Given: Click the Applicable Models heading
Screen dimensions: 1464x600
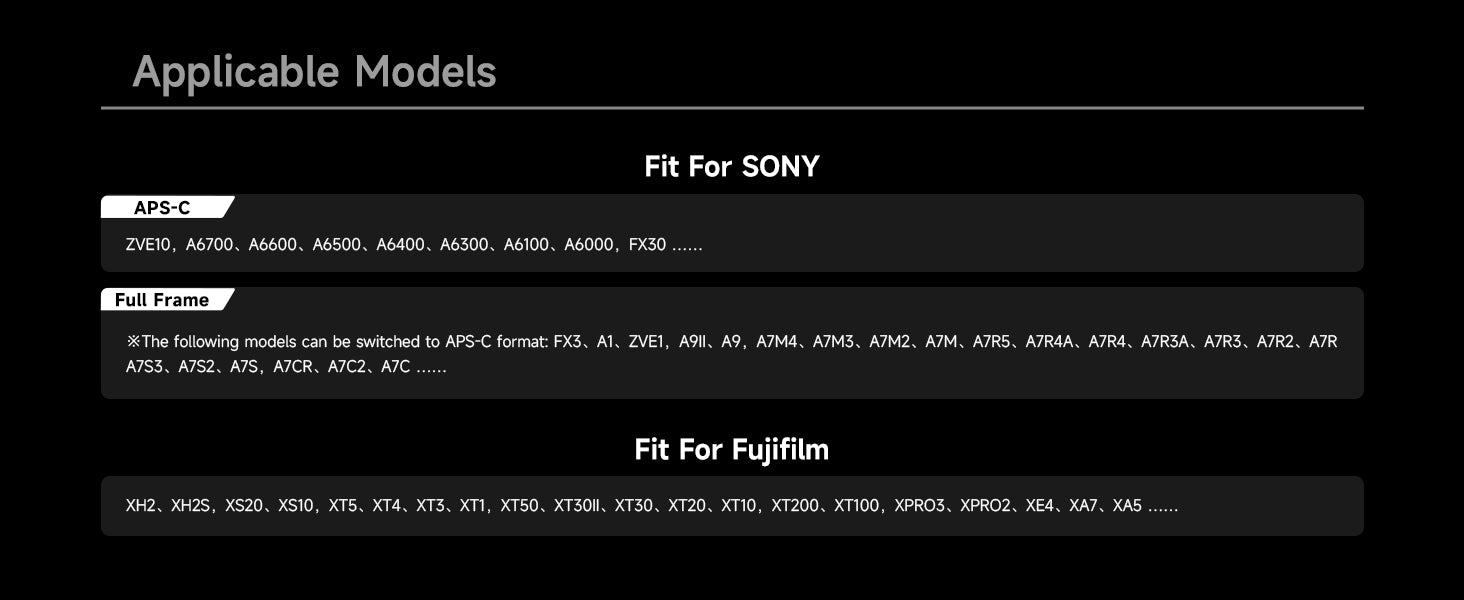Looking at the screenshot, I should pos(314,72).
